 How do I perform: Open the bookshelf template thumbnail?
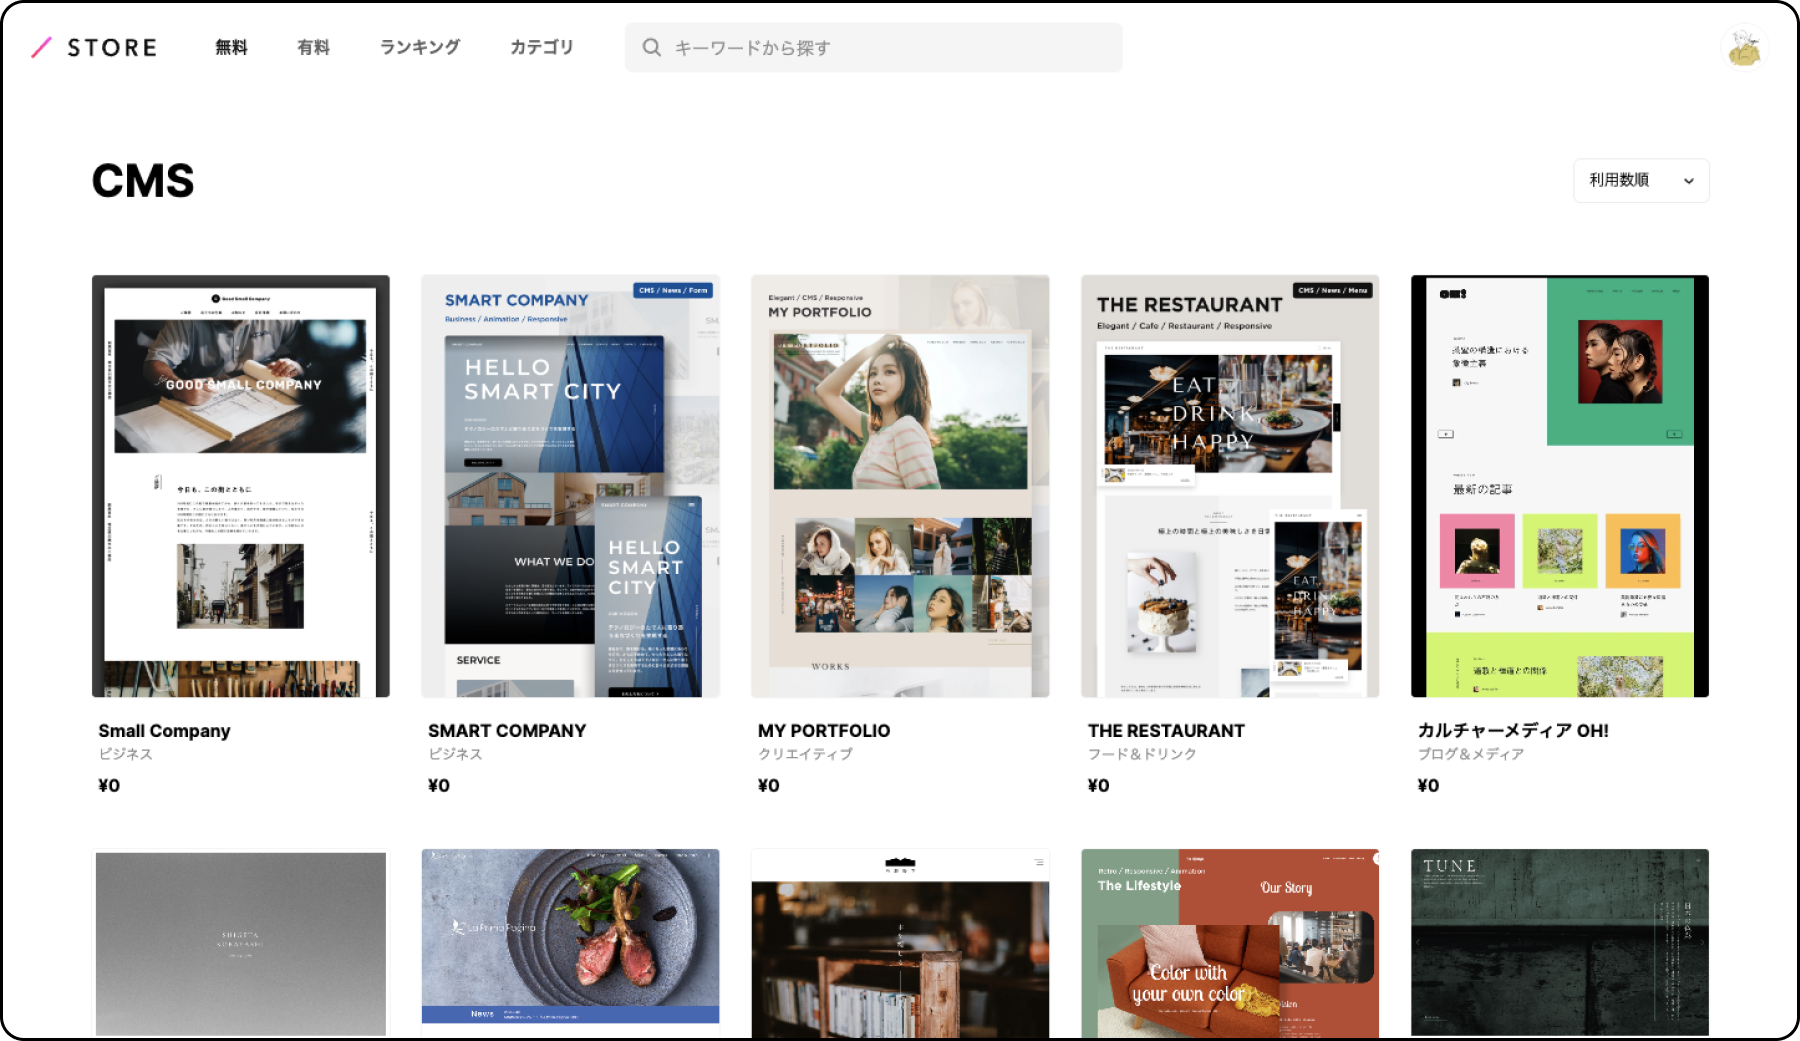900,943
